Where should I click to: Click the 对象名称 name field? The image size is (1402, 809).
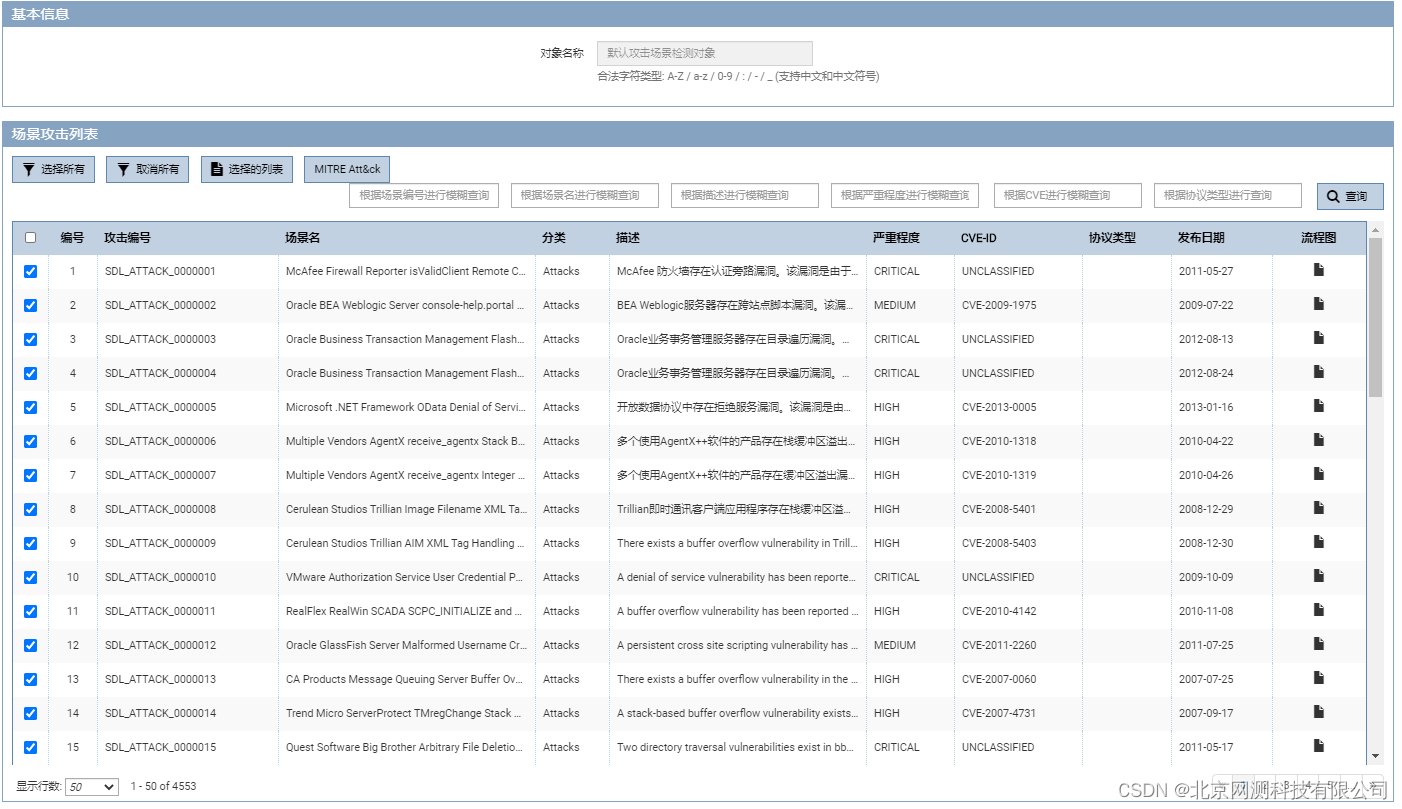[705, 53]
